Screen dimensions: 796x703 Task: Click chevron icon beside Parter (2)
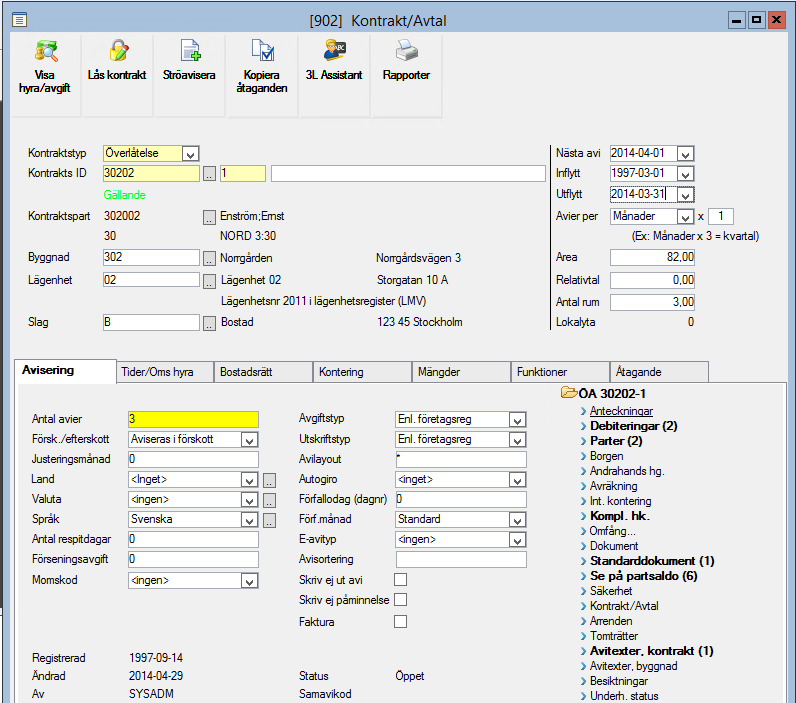583,442
